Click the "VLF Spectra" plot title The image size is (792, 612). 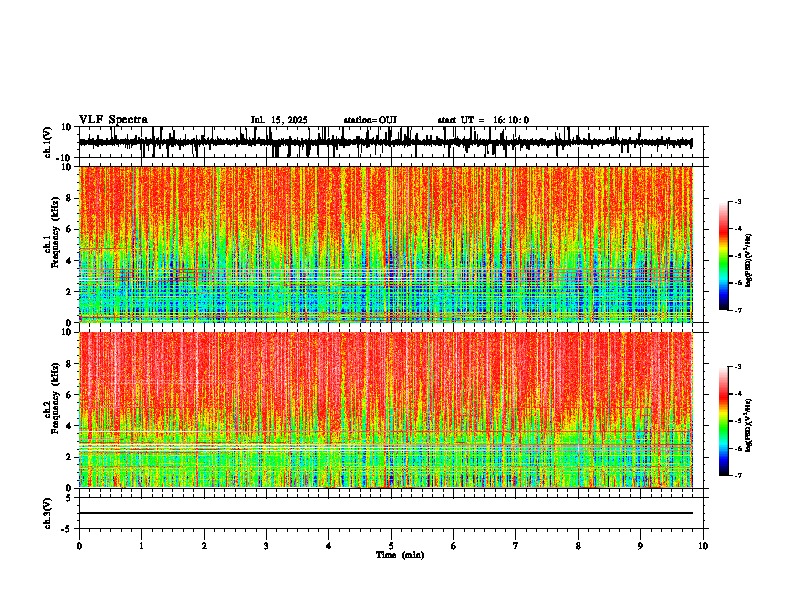point(113,120)
